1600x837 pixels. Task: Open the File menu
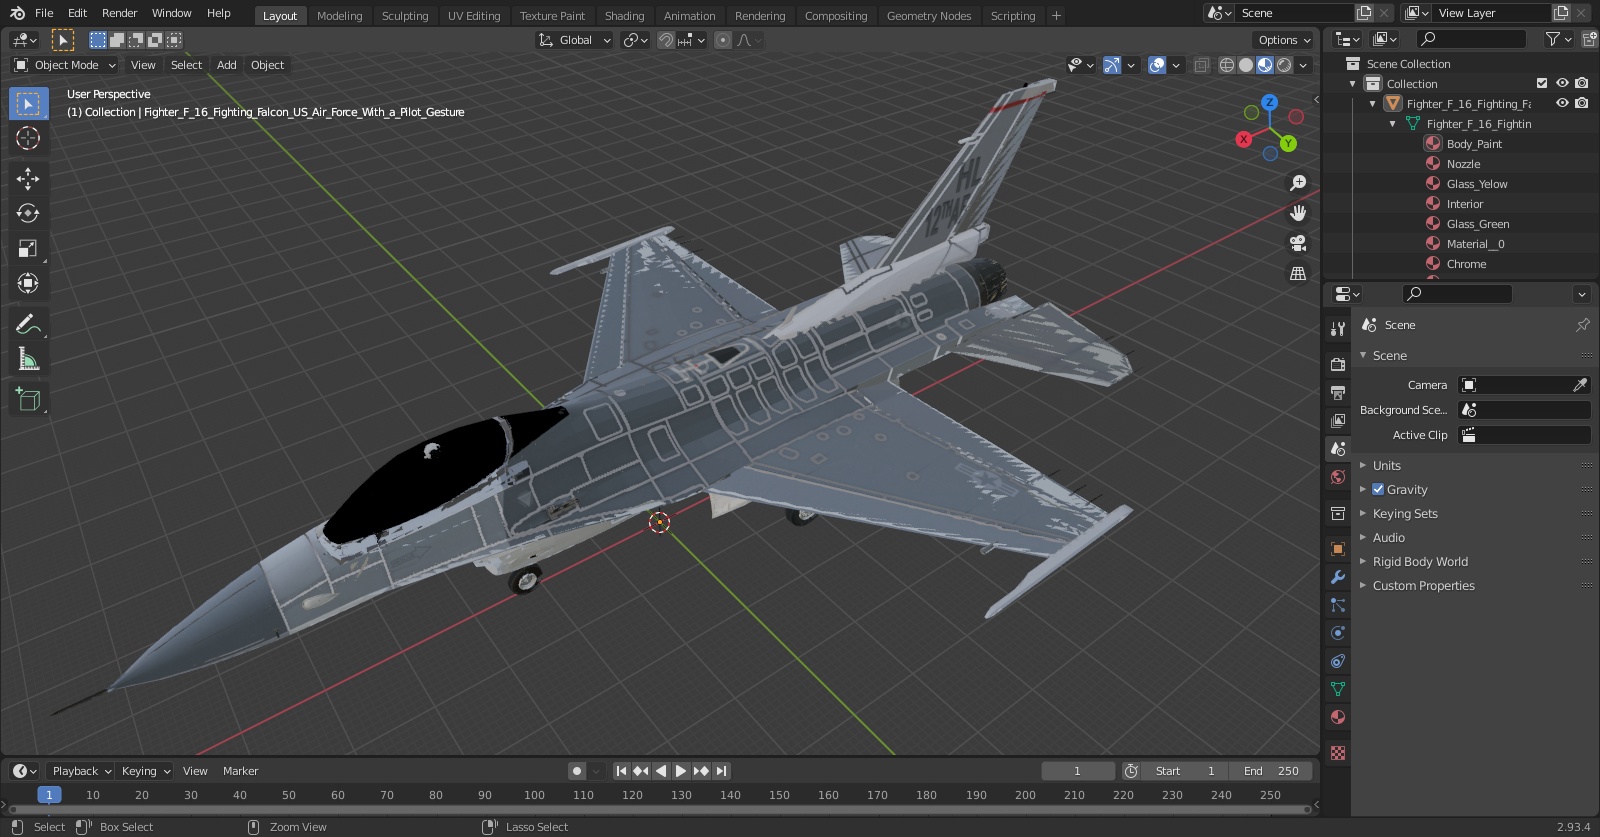44,13
